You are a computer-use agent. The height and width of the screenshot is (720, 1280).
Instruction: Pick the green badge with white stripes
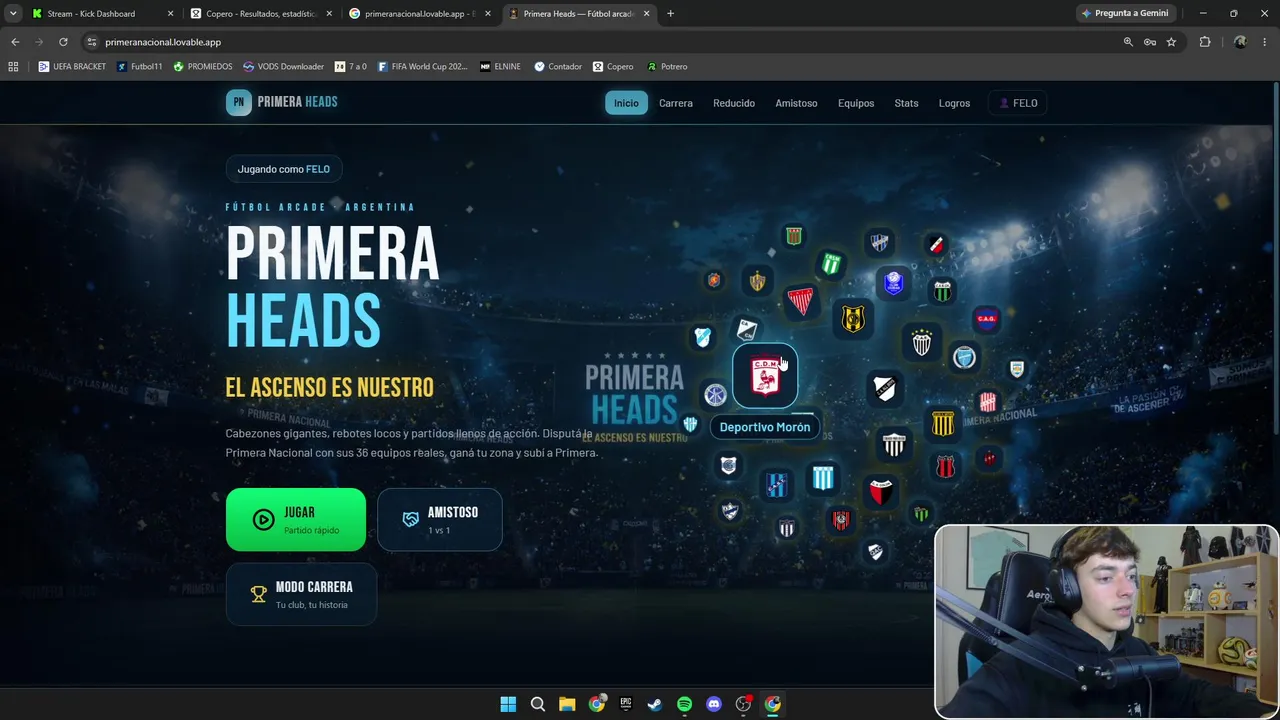click(831, 264)
